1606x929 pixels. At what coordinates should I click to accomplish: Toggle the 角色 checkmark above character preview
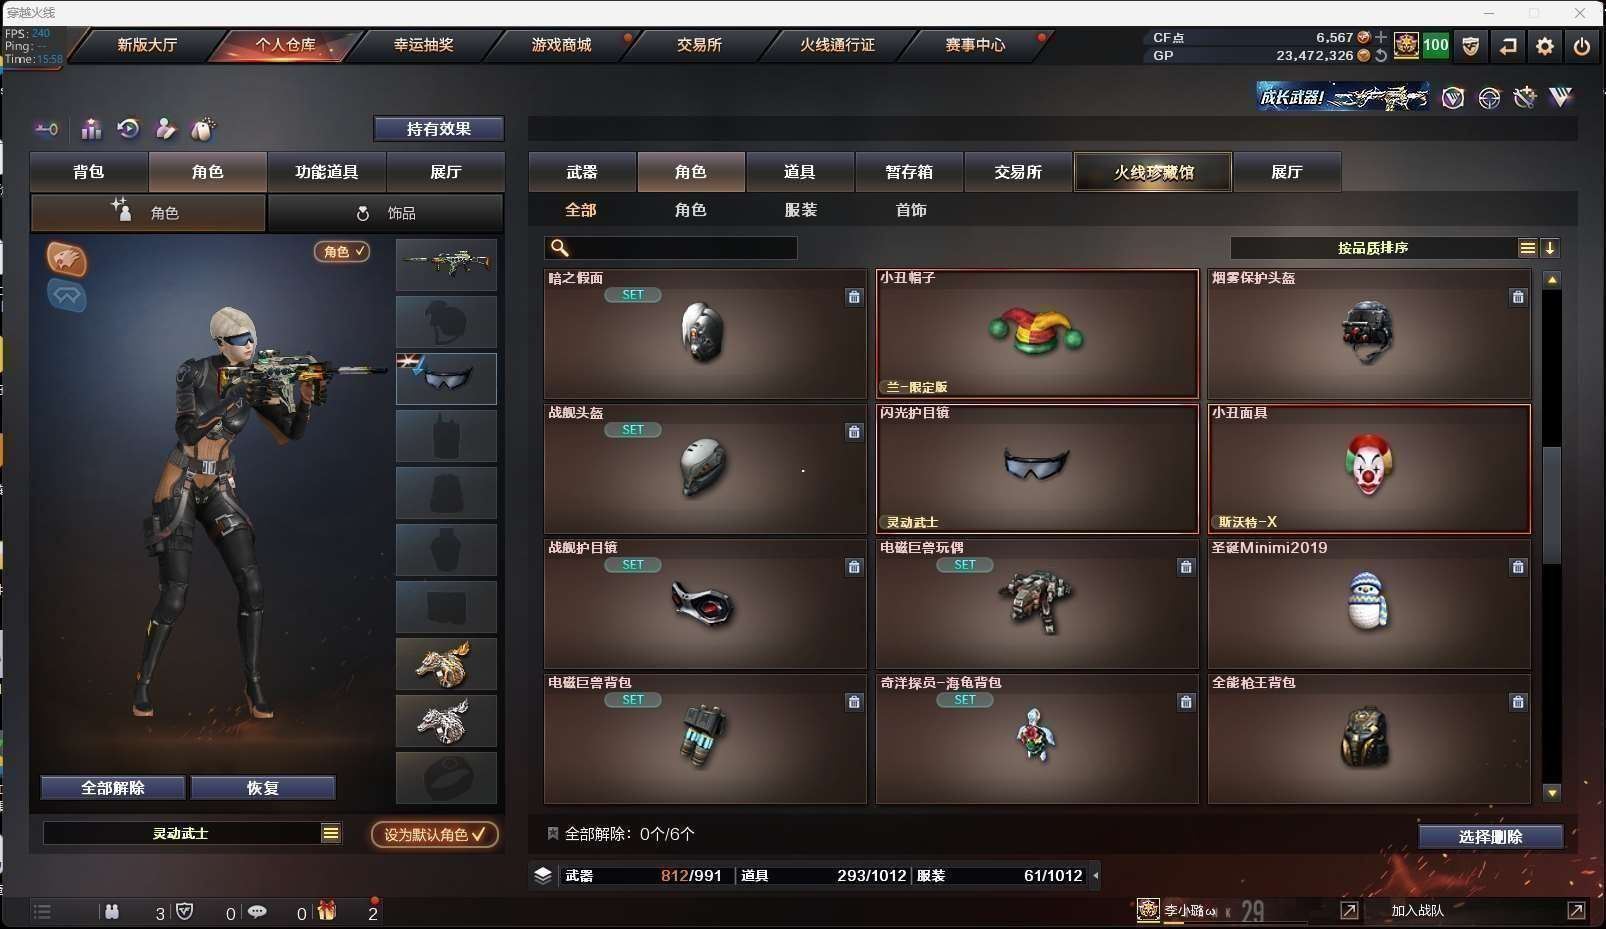point(343,252)
